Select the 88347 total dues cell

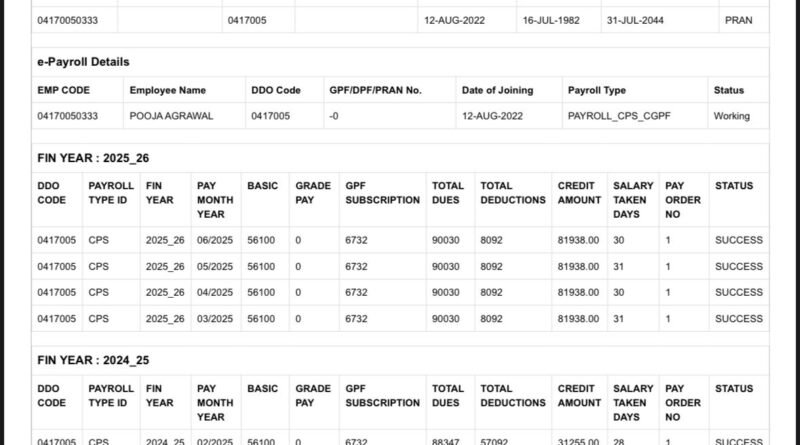tap(446, 440)
